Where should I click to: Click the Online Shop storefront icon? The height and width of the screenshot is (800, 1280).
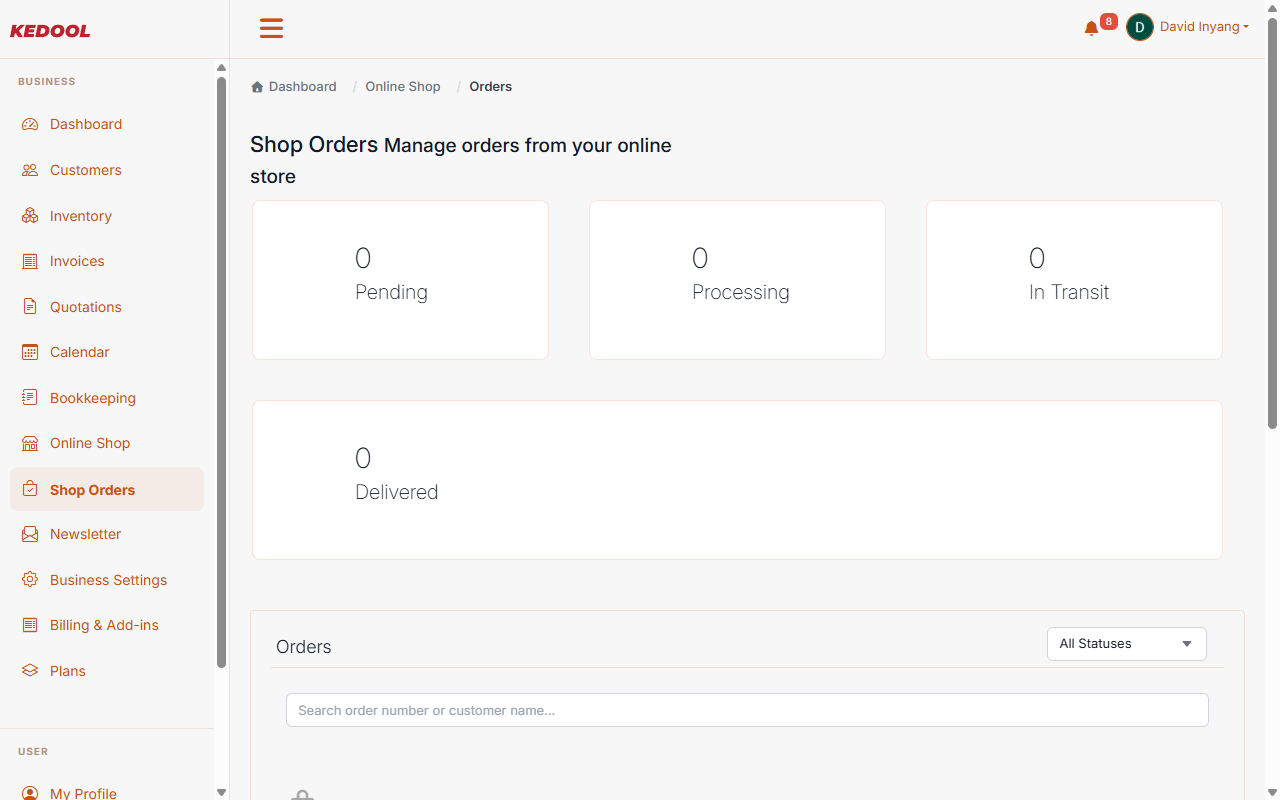30,443
